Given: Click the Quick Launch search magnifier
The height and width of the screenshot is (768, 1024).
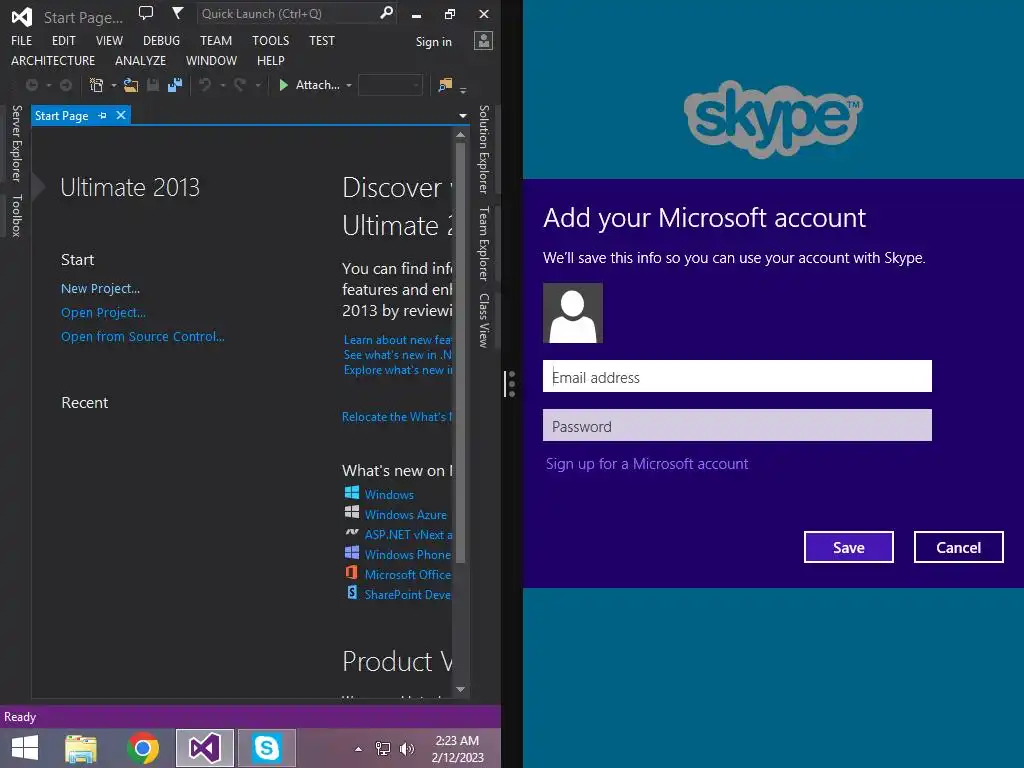Looking at the screenshot, I should tap(387, 13).
